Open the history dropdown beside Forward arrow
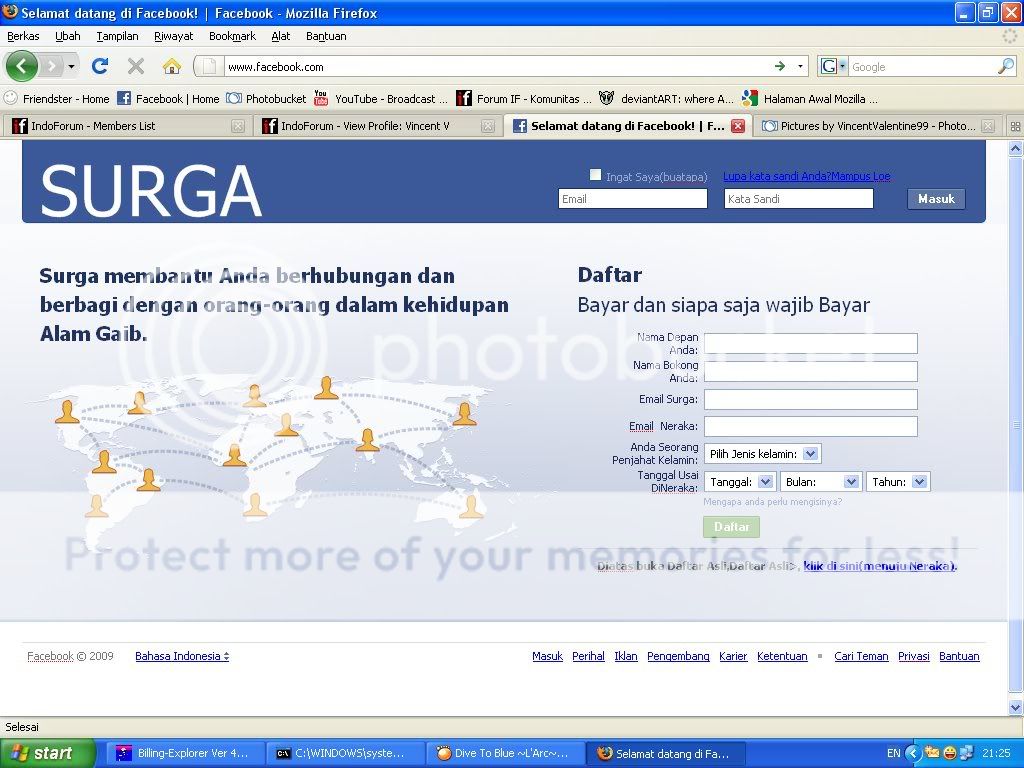The width and height of the screenshot is (1024, 768). coord(71,66)
